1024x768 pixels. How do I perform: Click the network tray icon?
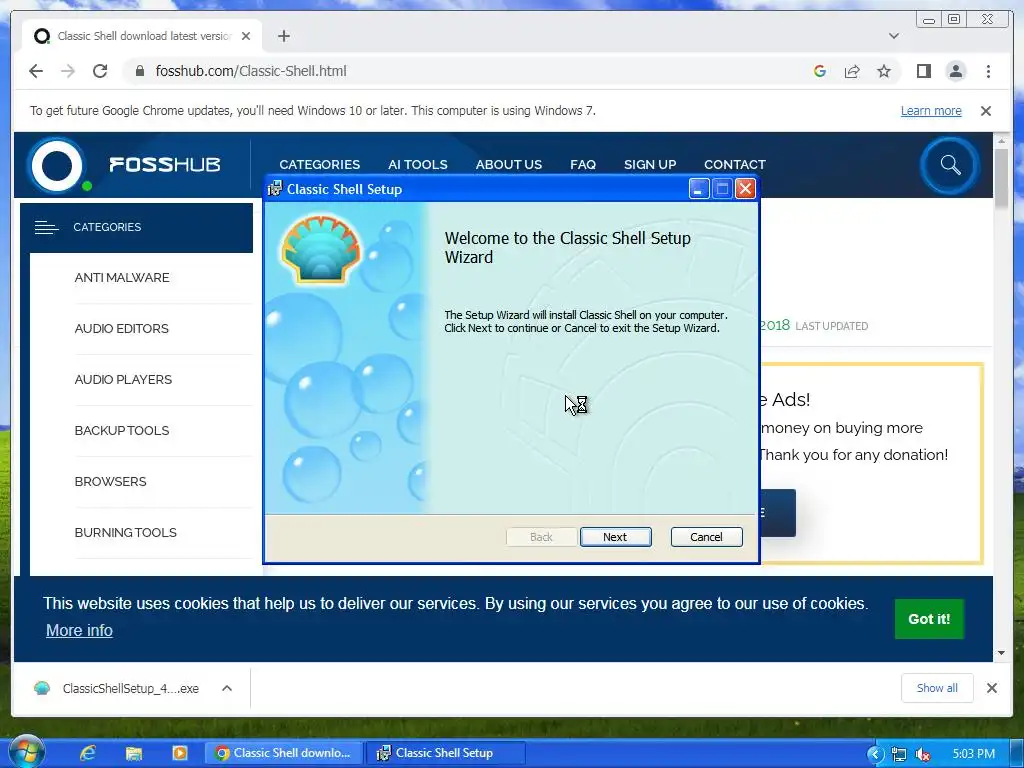(x=899, y=754)
